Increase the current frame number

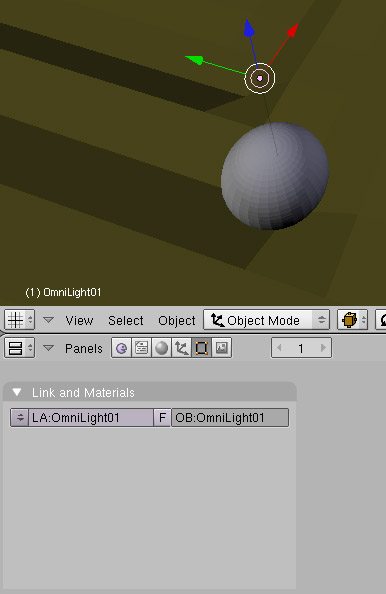point(323,348)
